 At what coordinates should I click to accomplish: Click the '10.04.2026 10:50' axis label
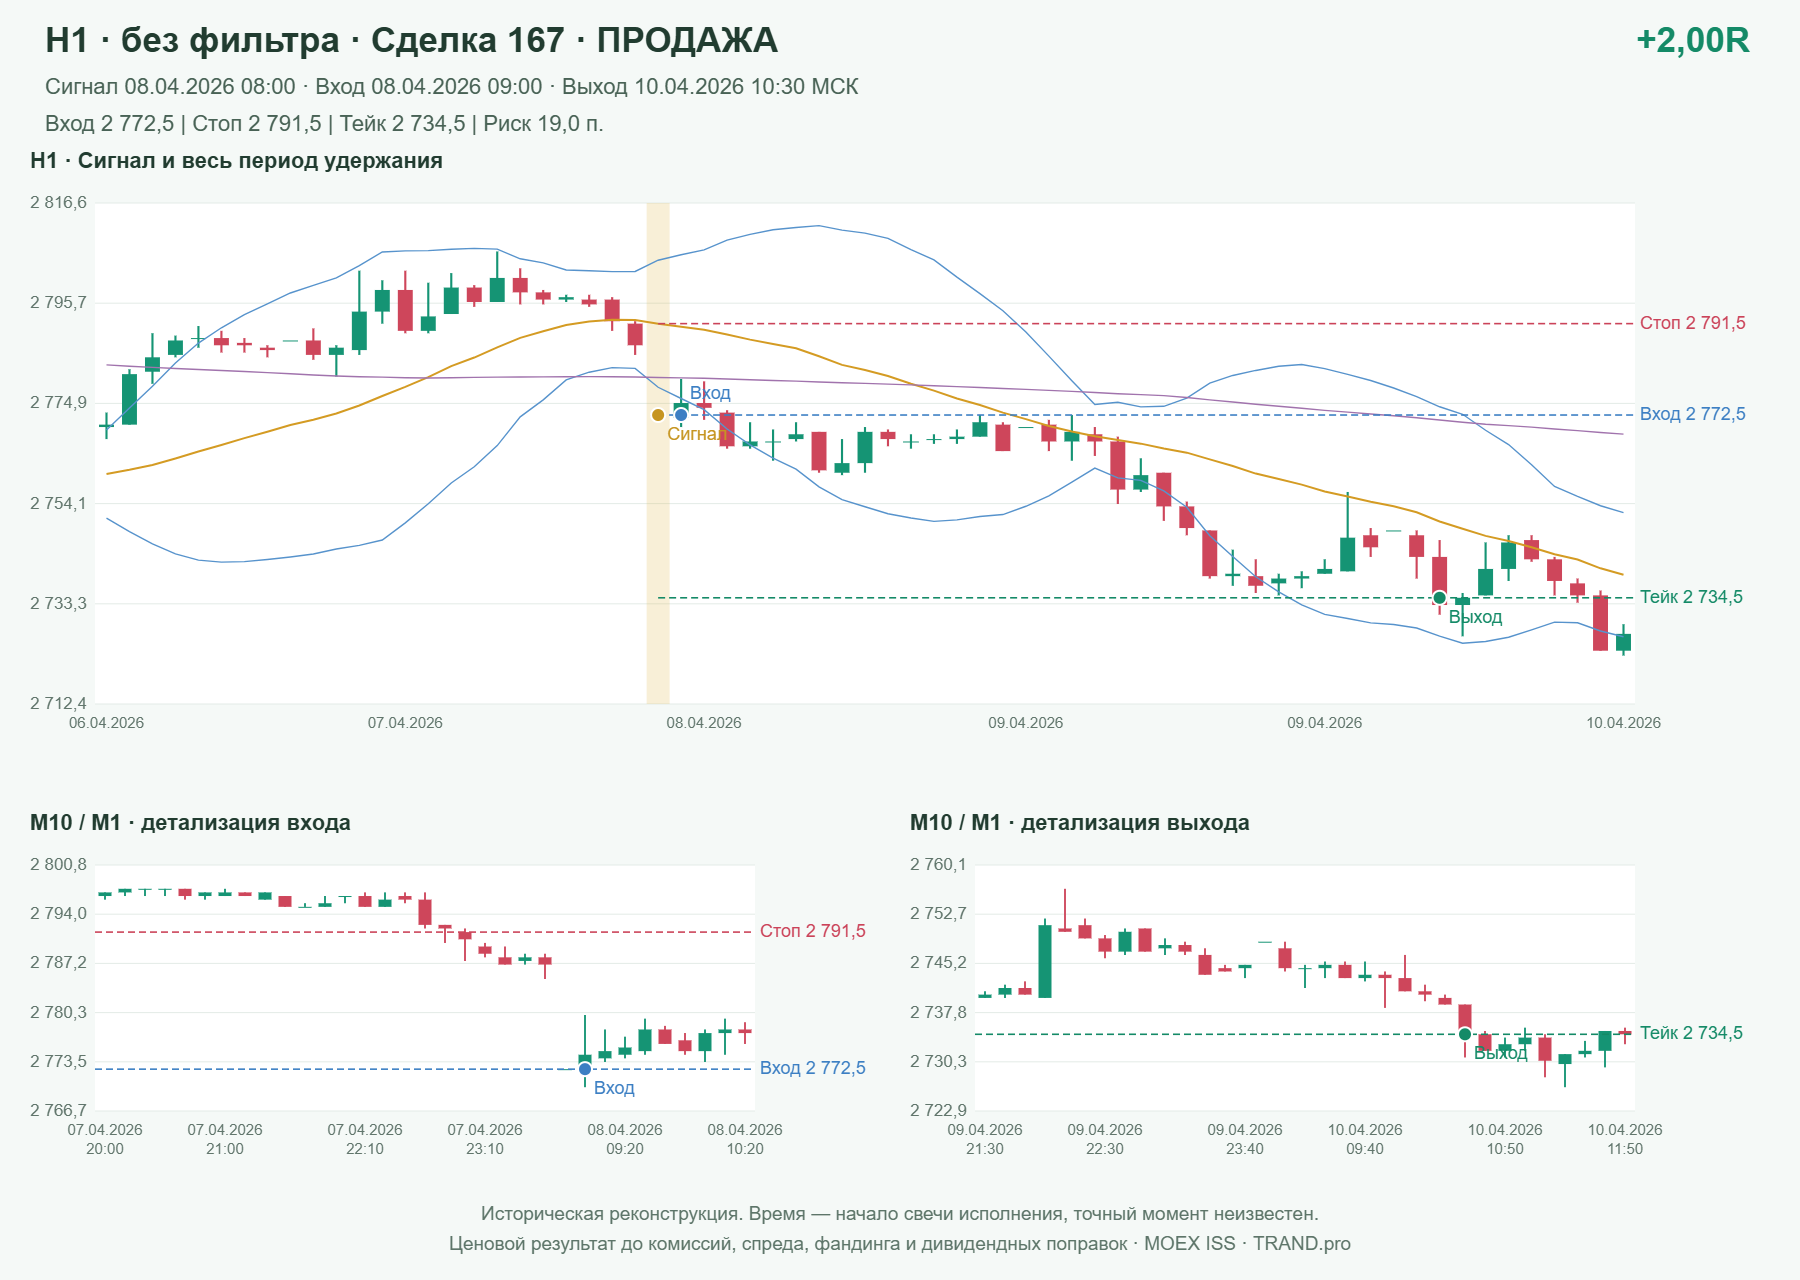coord(1505,1139)
